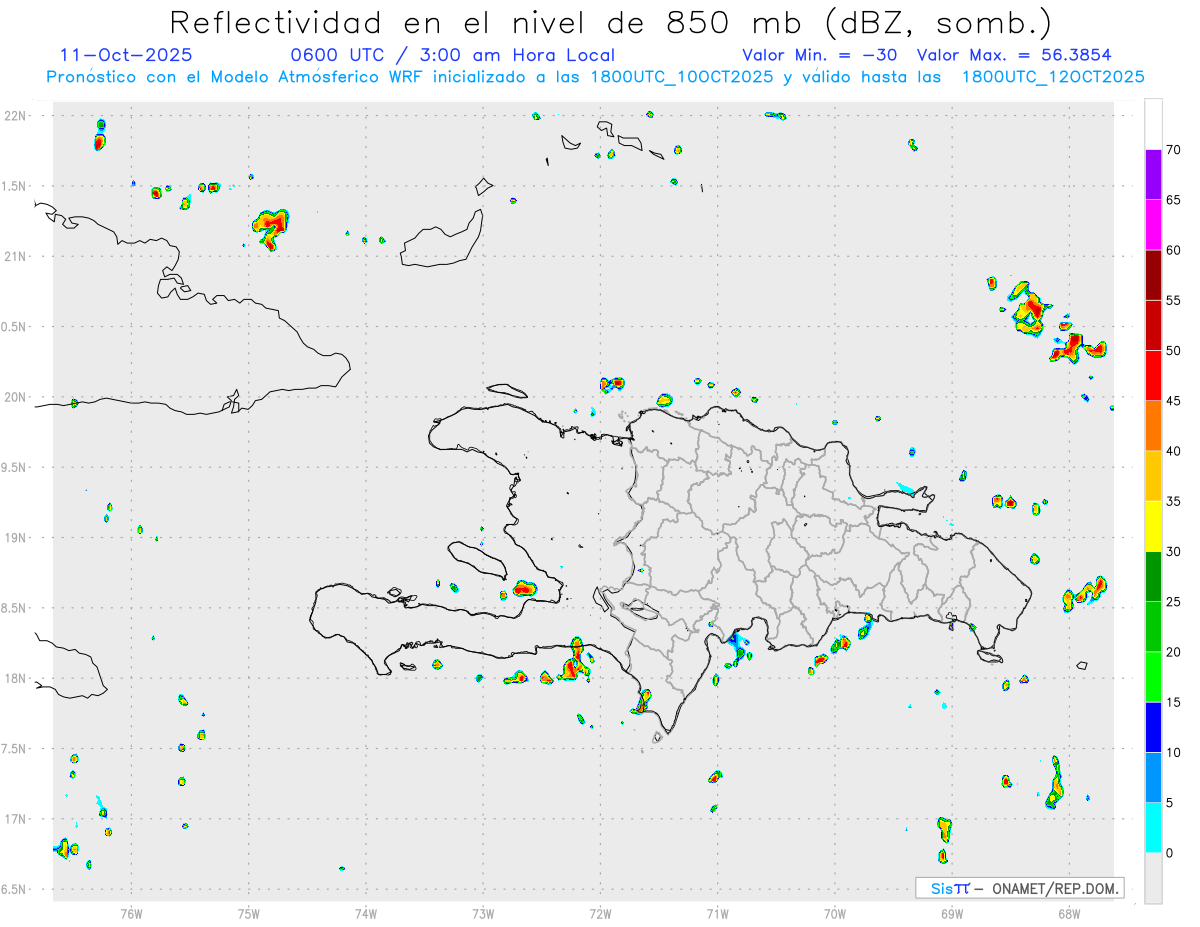Select the "0600 UTC / 3:00 am Hora Local" text

453,55
